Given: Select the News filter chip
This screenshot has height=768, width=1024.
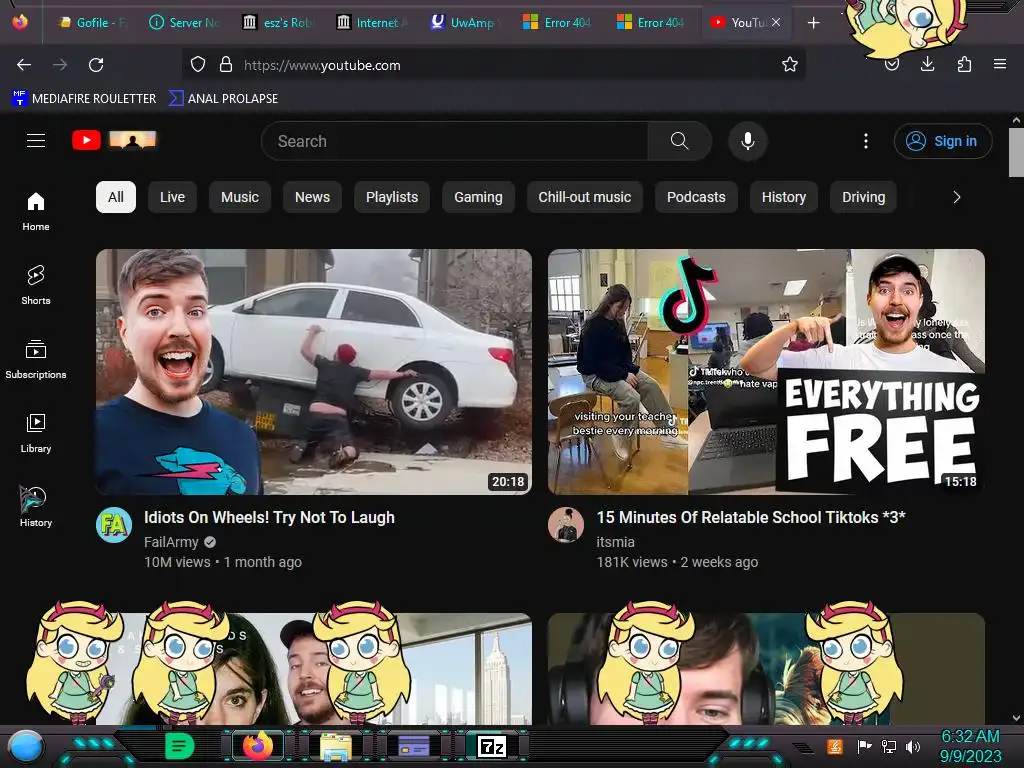Looking at the screenshot, I should click(312, 197).
